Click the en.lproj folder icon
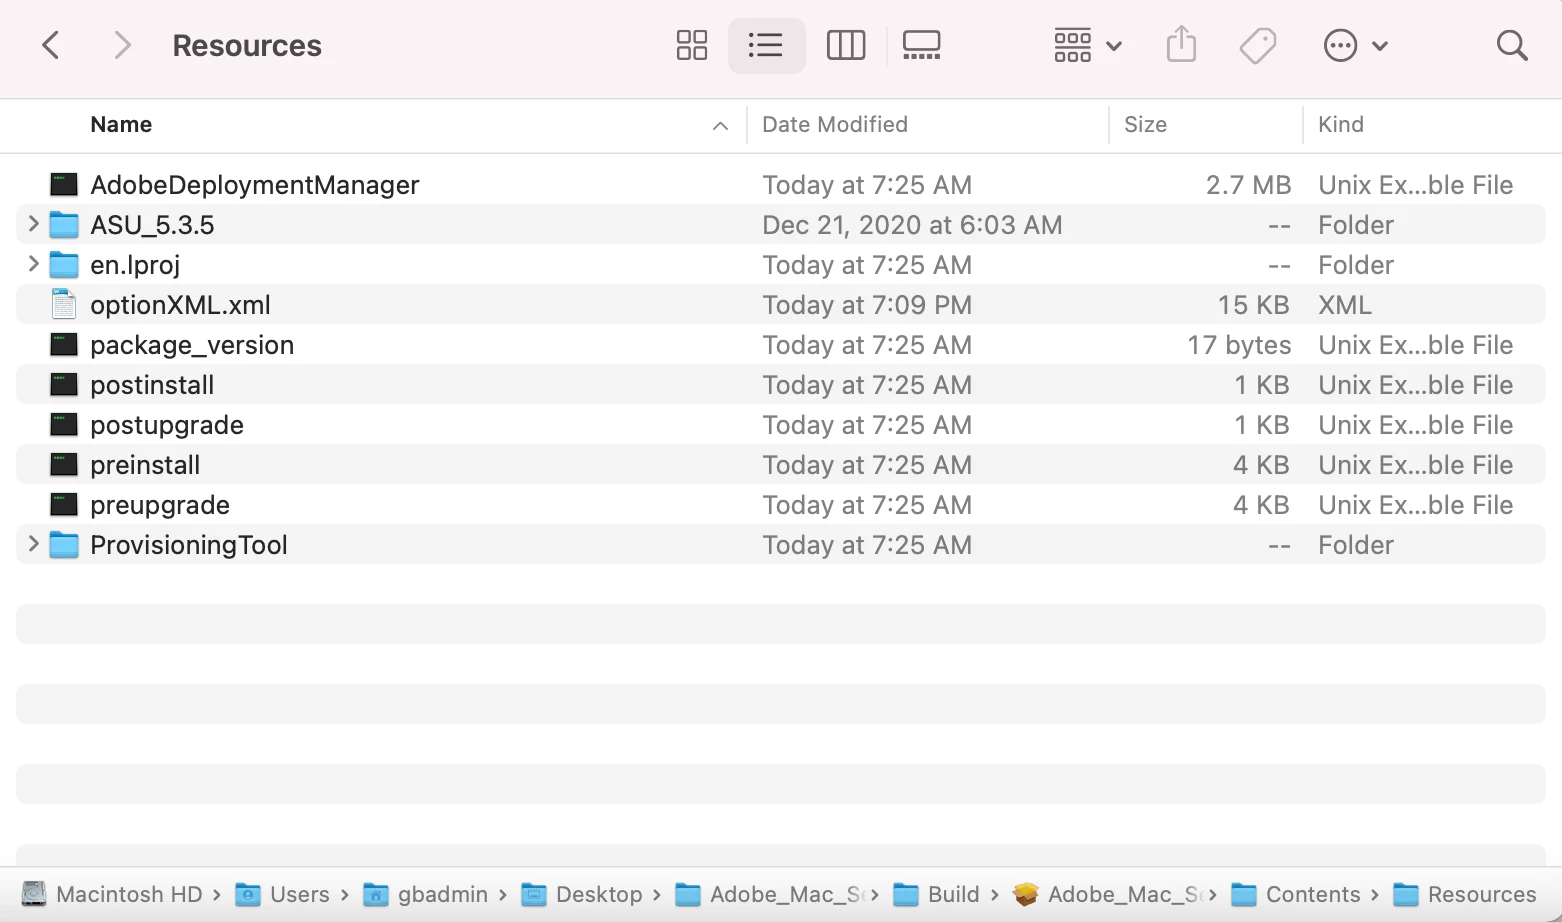 tap(64, 264)
